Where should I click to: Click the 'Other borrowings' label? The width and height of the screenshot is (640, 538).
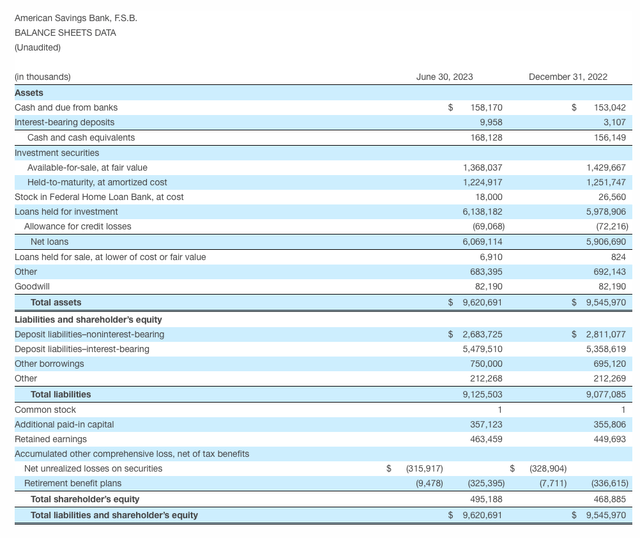tap(49, 363)
